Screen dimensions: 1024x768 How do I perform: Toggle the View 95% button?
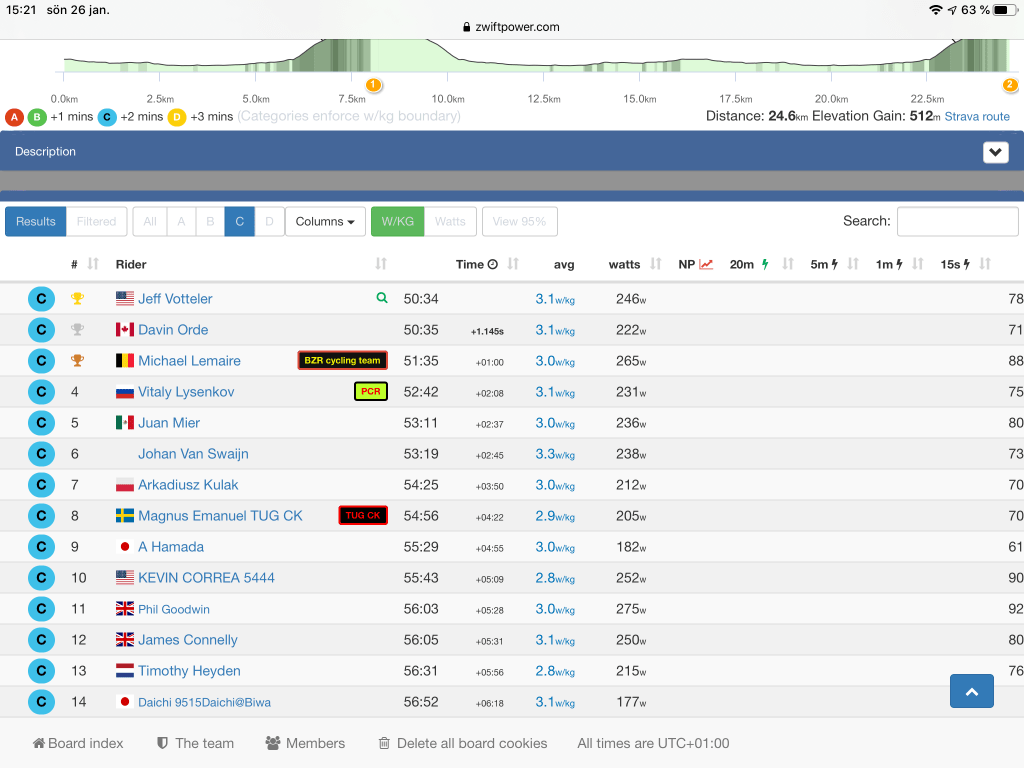pyautogui.click(x=519, y=221)
